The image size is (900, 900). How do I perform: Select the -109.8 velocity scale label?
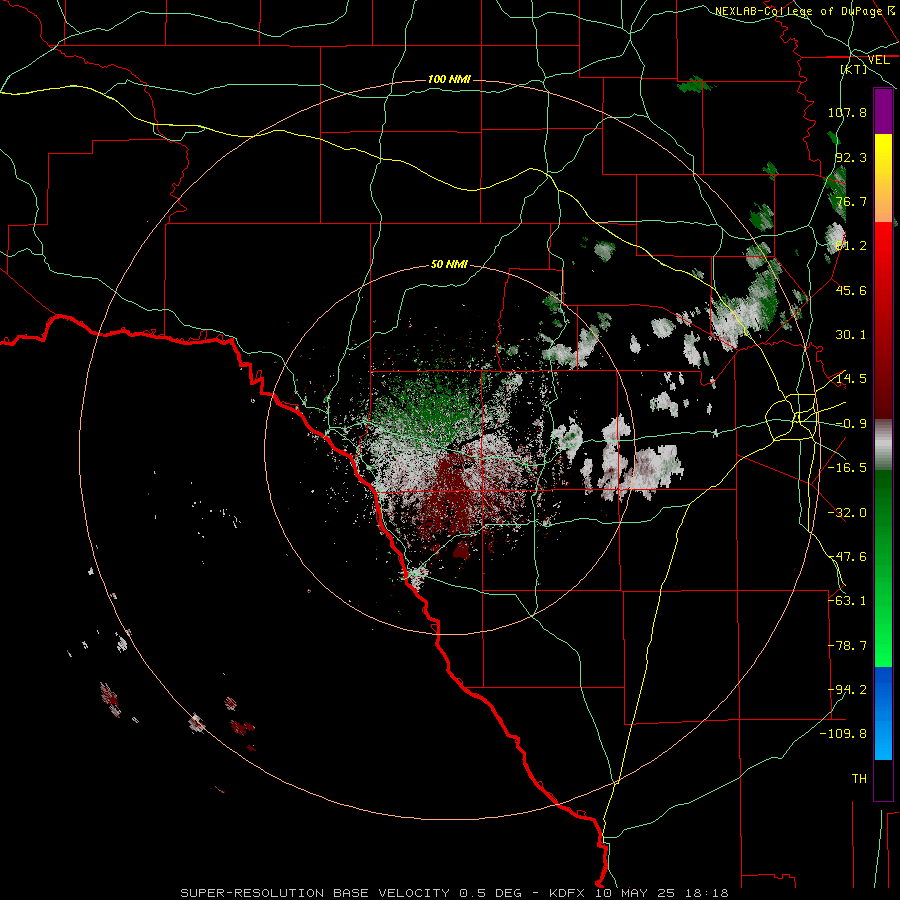click(x=843, y=734)
